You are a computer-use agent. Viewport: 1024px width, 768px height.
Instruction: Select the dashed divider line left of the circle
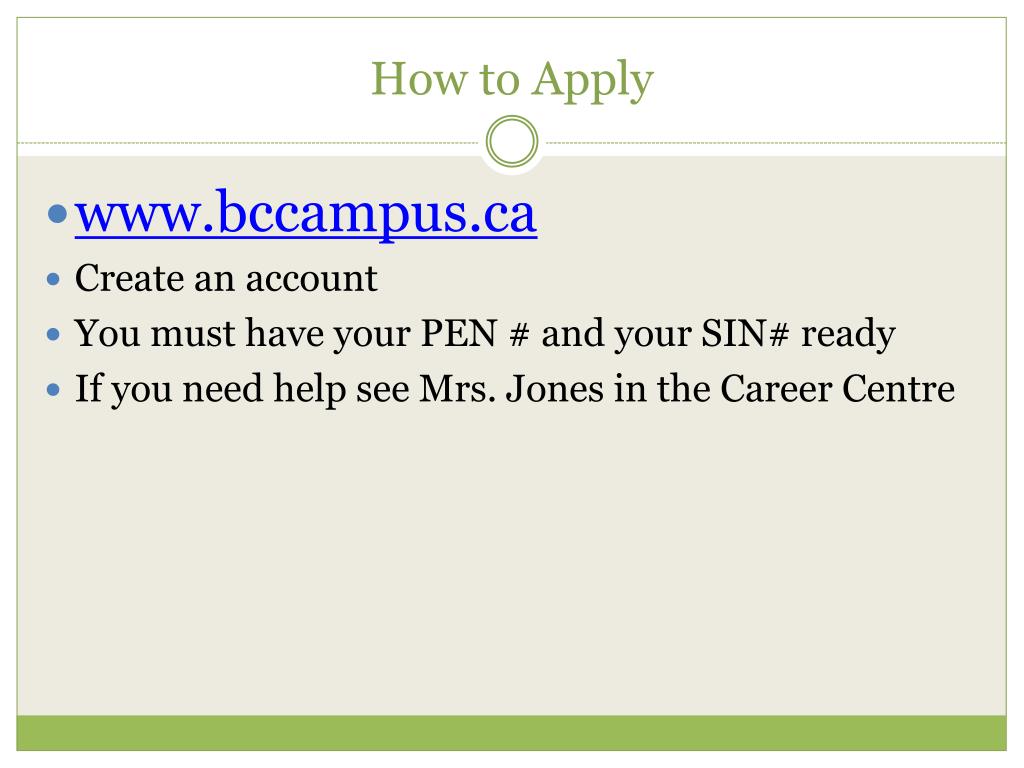click(248, 142)
